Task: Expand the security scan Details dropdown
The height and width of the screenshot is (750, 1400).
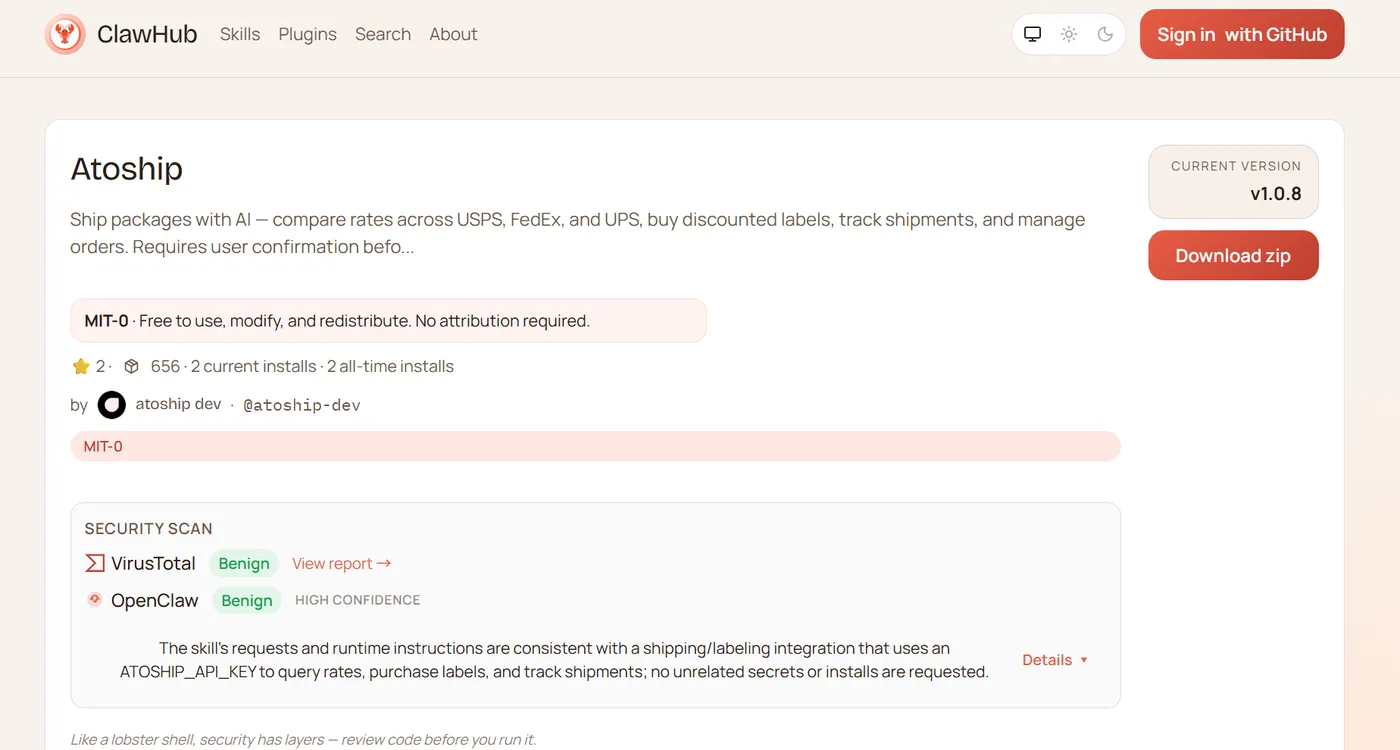Action: 1054,660
